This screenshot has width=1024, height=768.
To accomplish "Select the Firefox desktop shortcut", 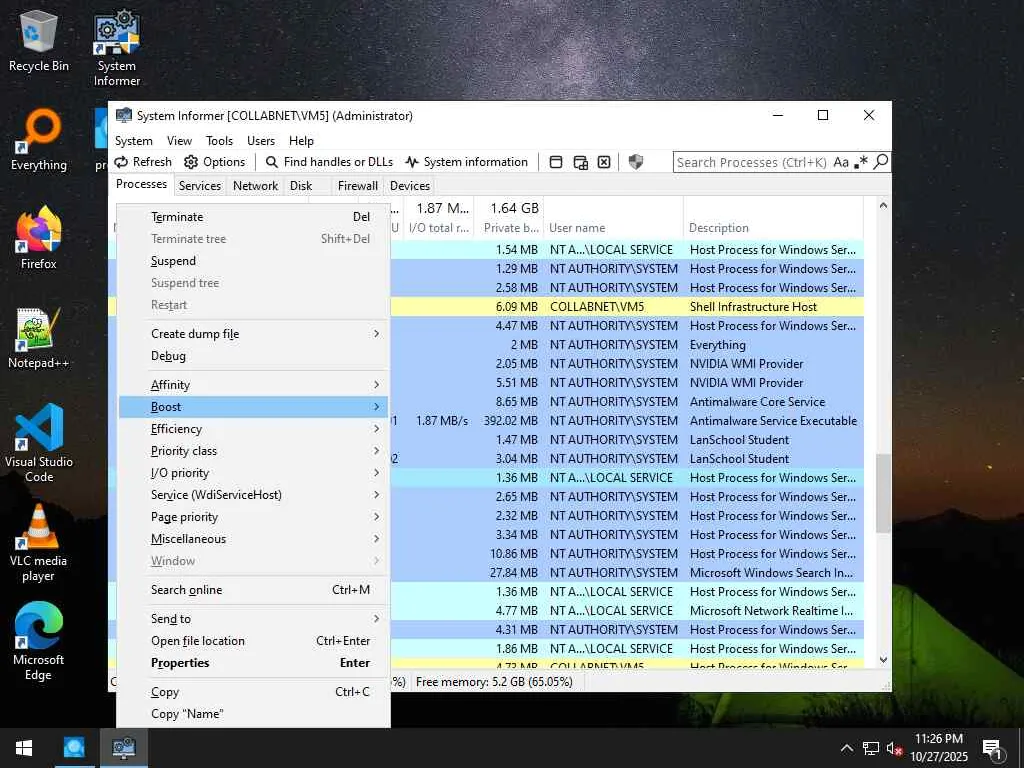I will point(39,238).
